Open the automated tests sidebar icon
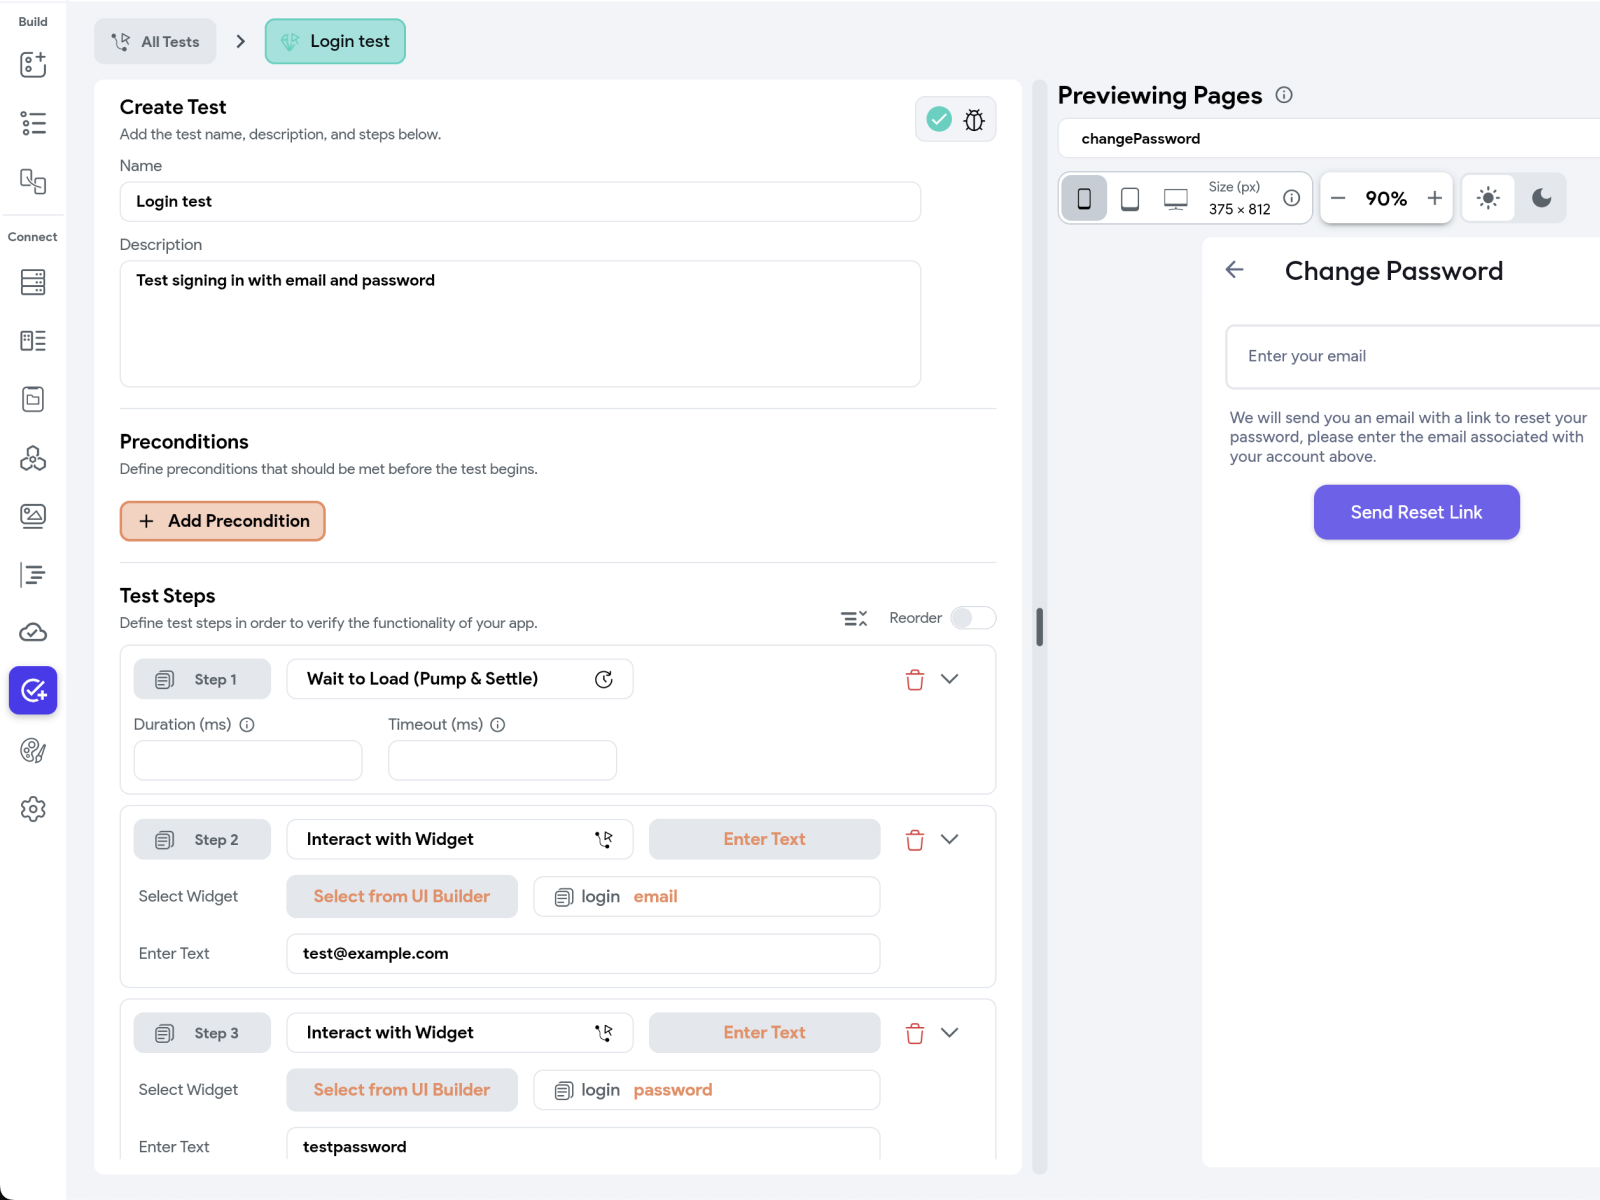1600x1200 pixels. click(x=33, y=690)
